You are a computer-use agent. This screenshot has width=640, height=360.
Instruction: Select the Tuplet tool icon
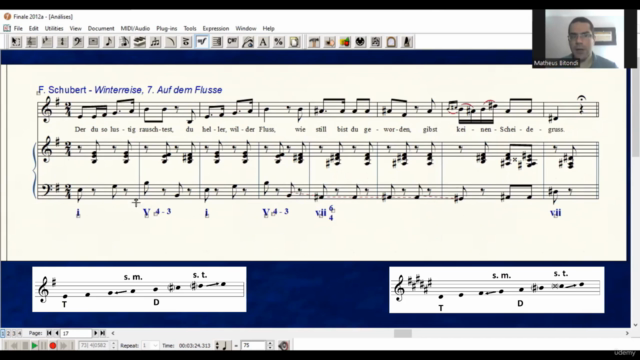pos(155,42)
